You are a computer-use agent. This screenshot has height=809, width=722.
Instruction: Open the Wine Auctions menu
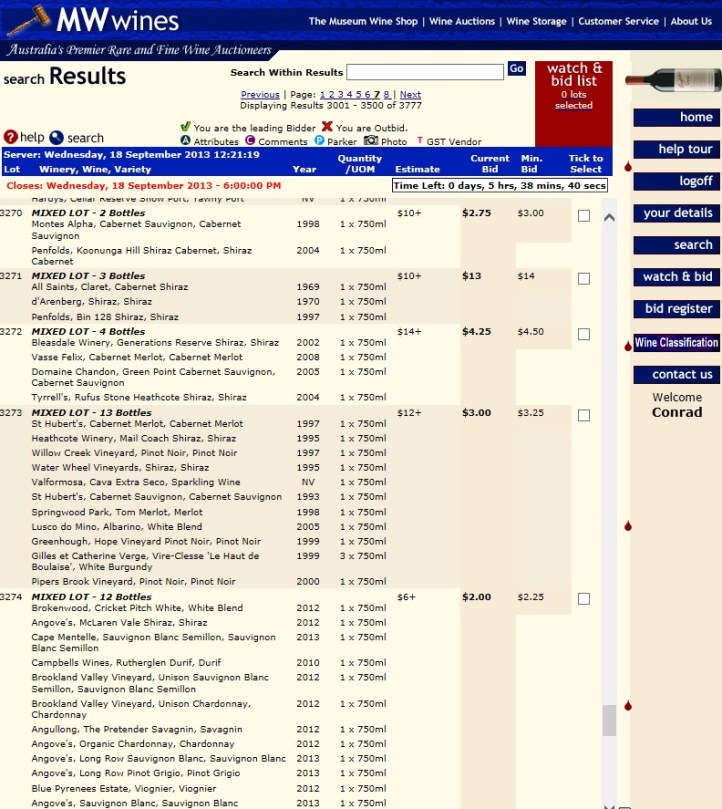pos(462,21)
